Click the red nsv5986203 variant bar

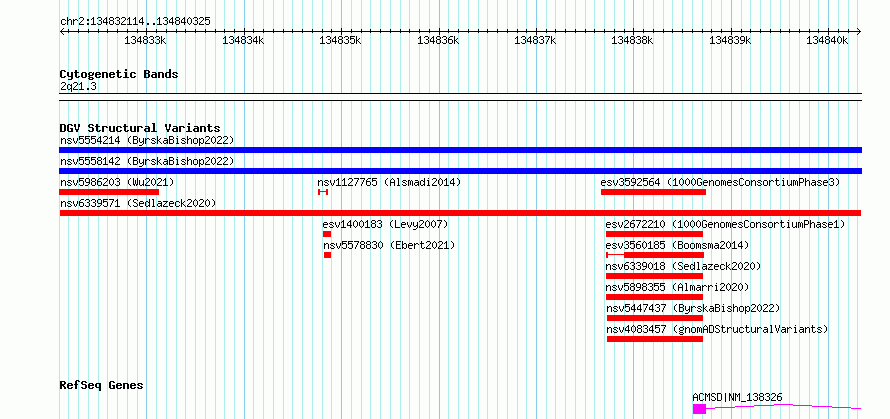(x=109, y=192)
